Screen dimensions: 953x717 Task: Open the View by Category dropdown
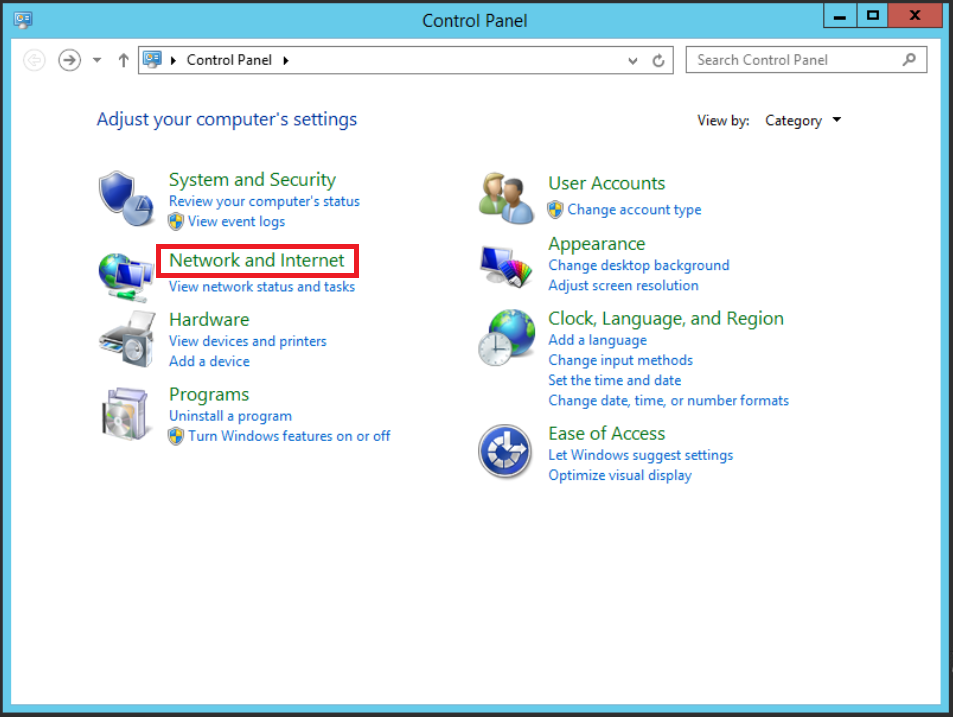[803, 121]
